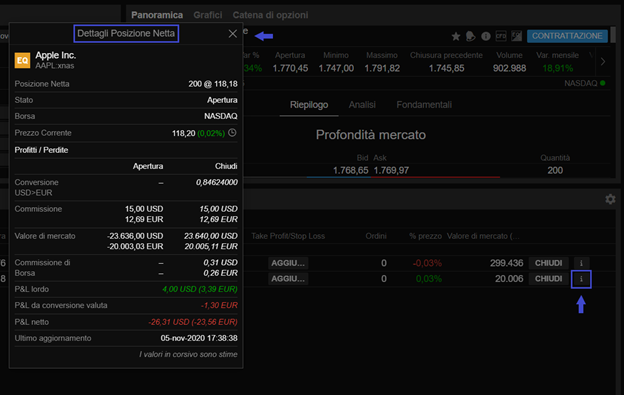Image resolution: width=624 pixels, height=395 pixels.
Task: Open the Fondamentali tab
Action: [424, 105]
